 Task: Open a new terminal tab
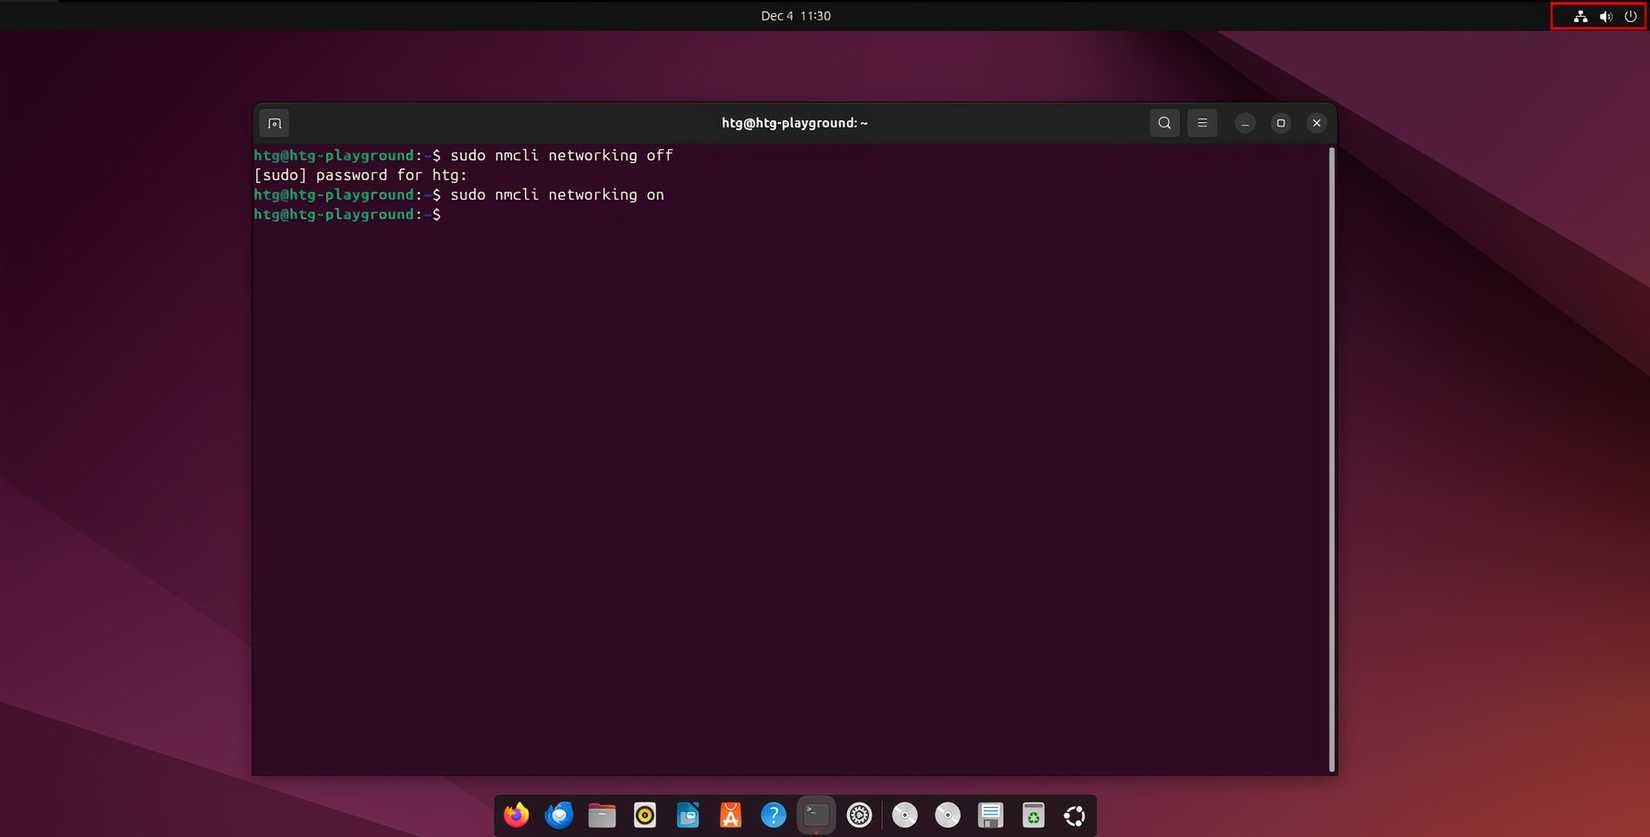pos(274,123)
